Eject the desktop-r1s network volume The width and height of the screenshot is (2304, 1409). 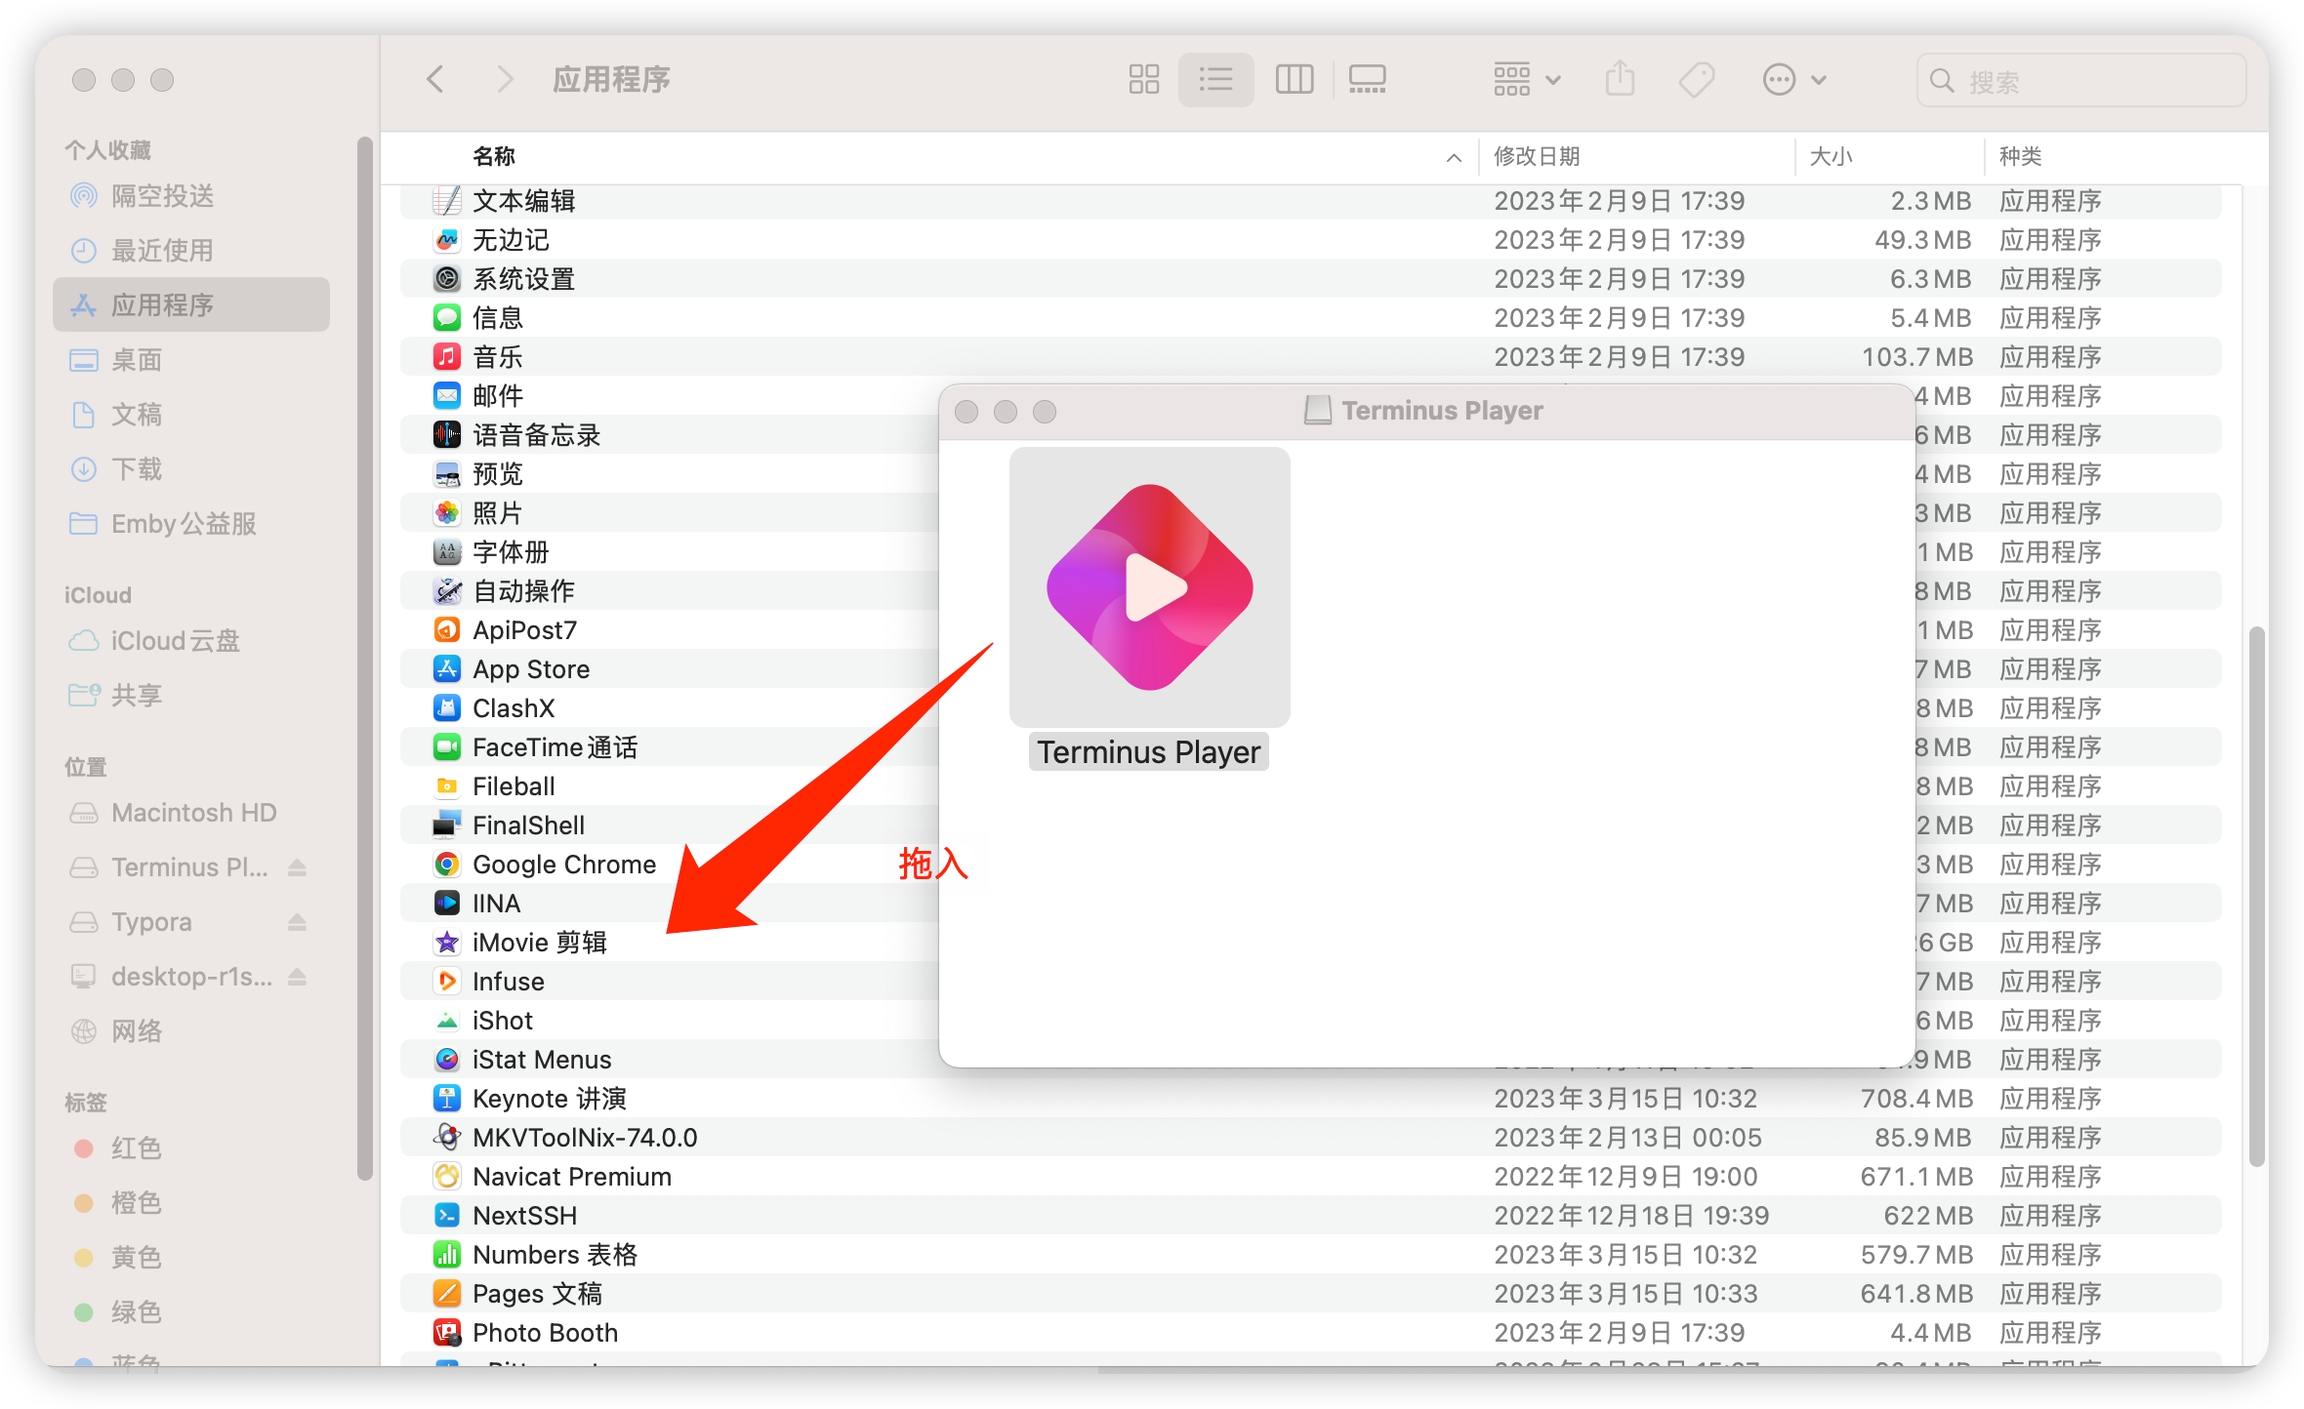(297, 977)
